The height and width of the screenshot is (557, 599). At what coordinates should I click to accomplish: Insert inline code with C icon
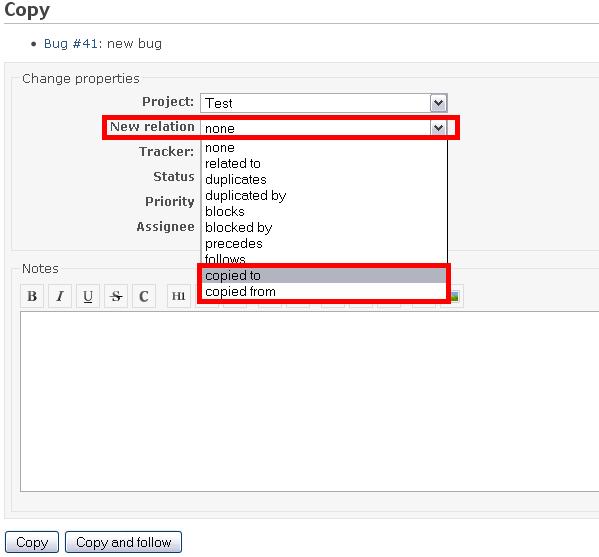pyautogui.click(x=144, y=296)
